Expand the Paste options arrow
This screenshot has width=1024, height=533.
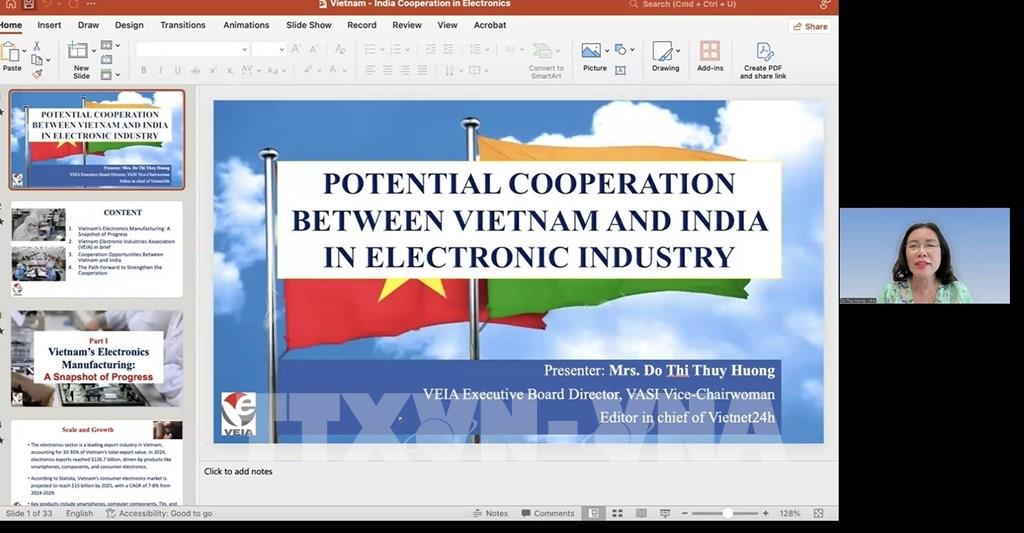(x=25, y=51)
